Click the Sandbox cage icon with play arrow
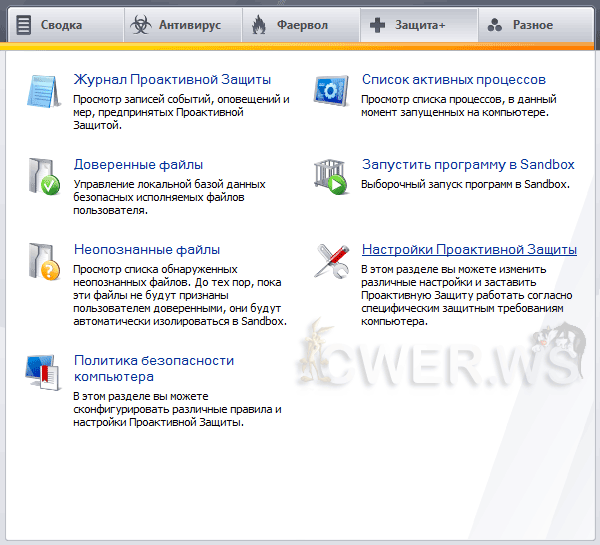The image size is (600, 545). click(x=330, y=175)
